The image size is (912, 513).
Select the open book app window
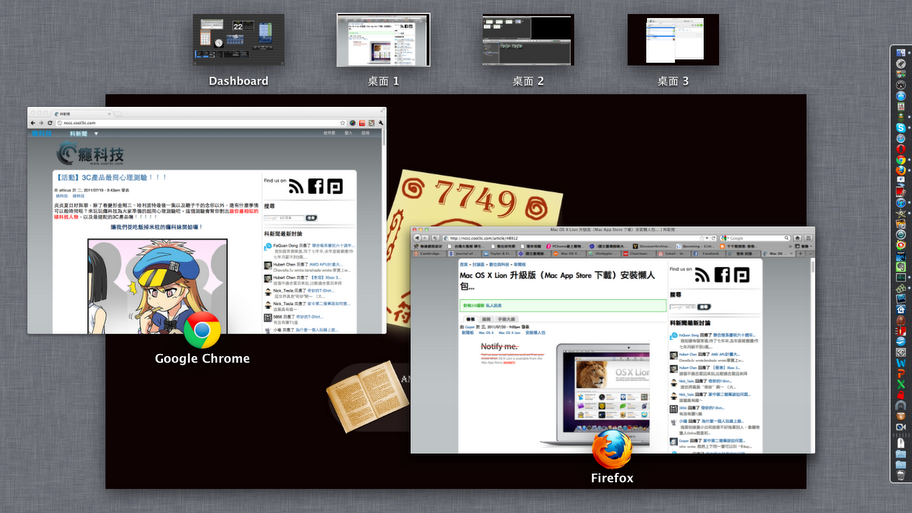tap(367, 397)
